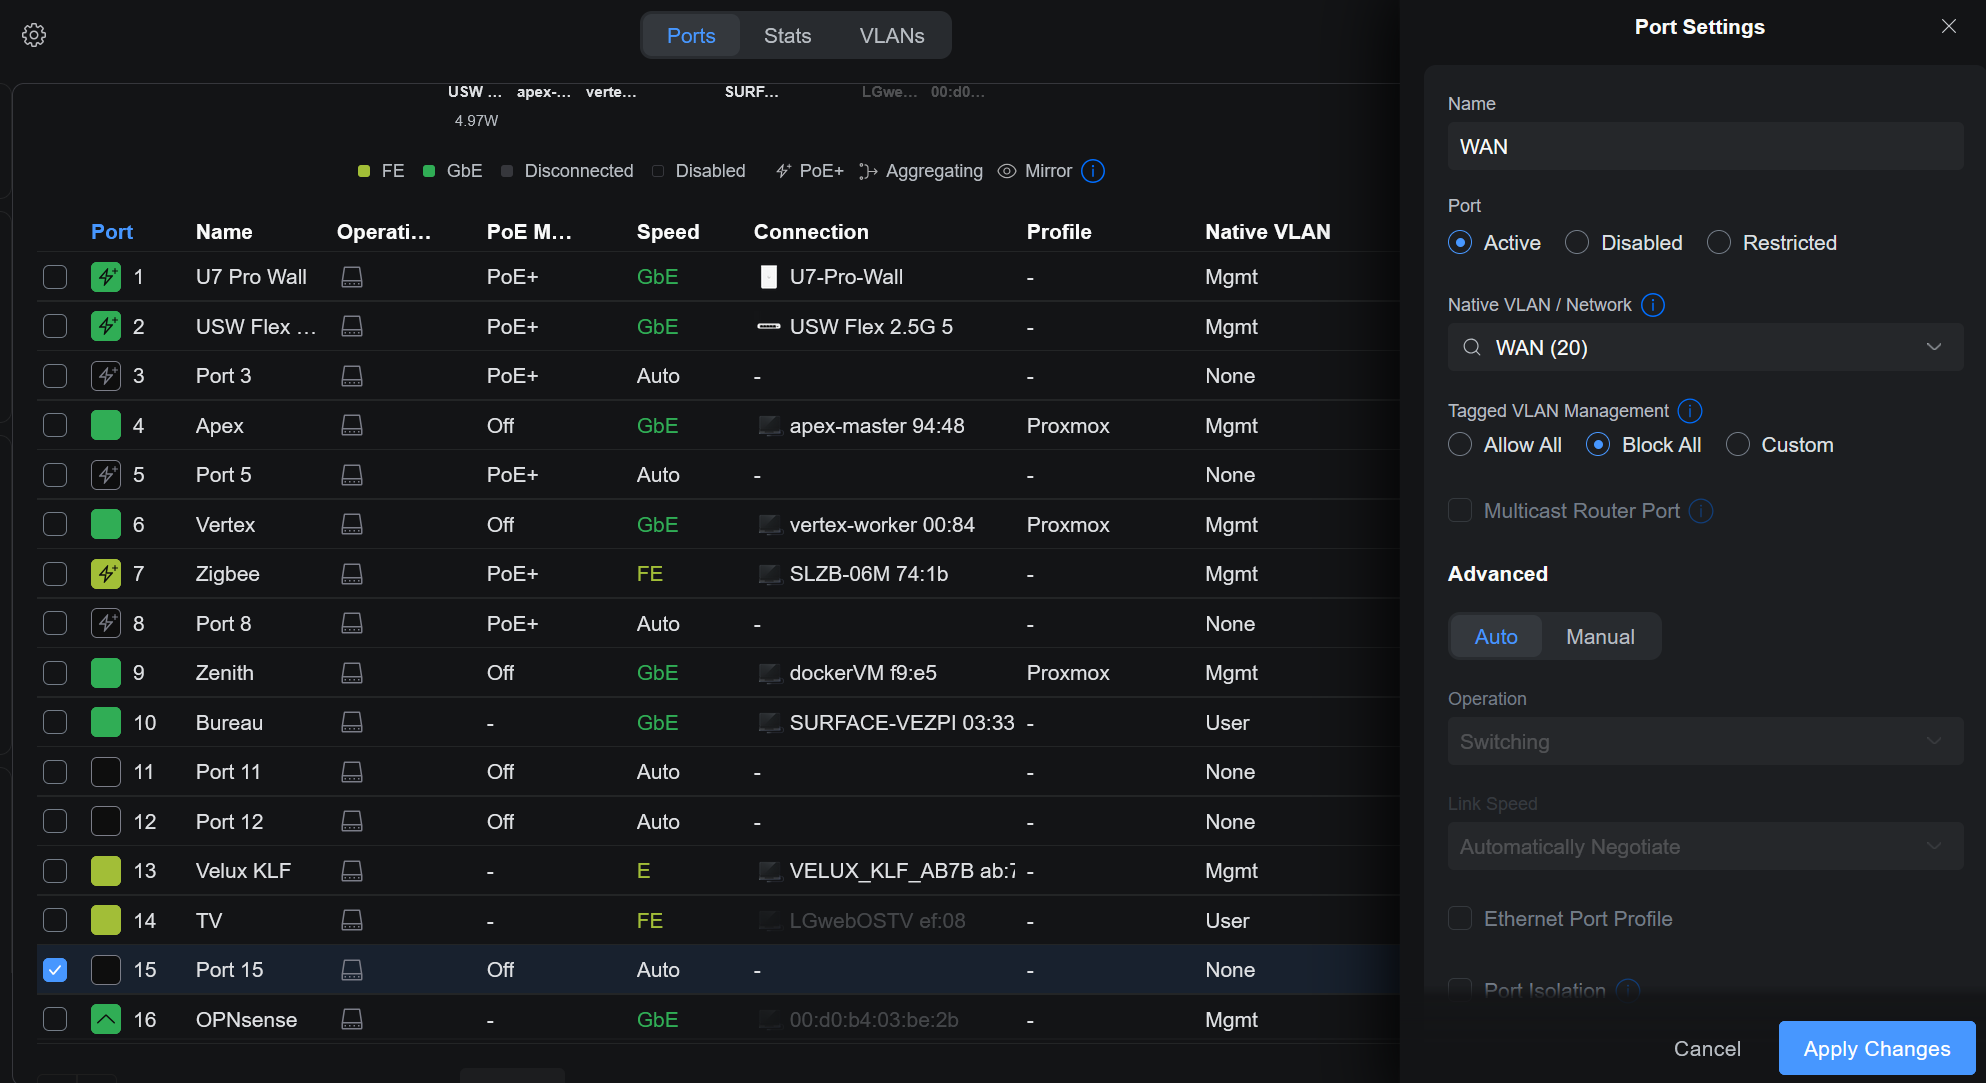
Task: Click port 7 Zigbee FE PoE icon
Action: click(106, 574)
